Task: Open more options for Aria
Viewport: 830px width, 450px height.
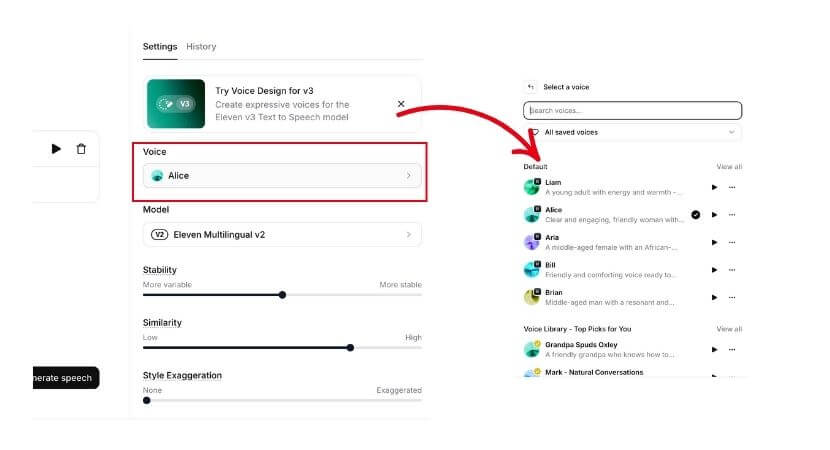Action: pos(732,242)
